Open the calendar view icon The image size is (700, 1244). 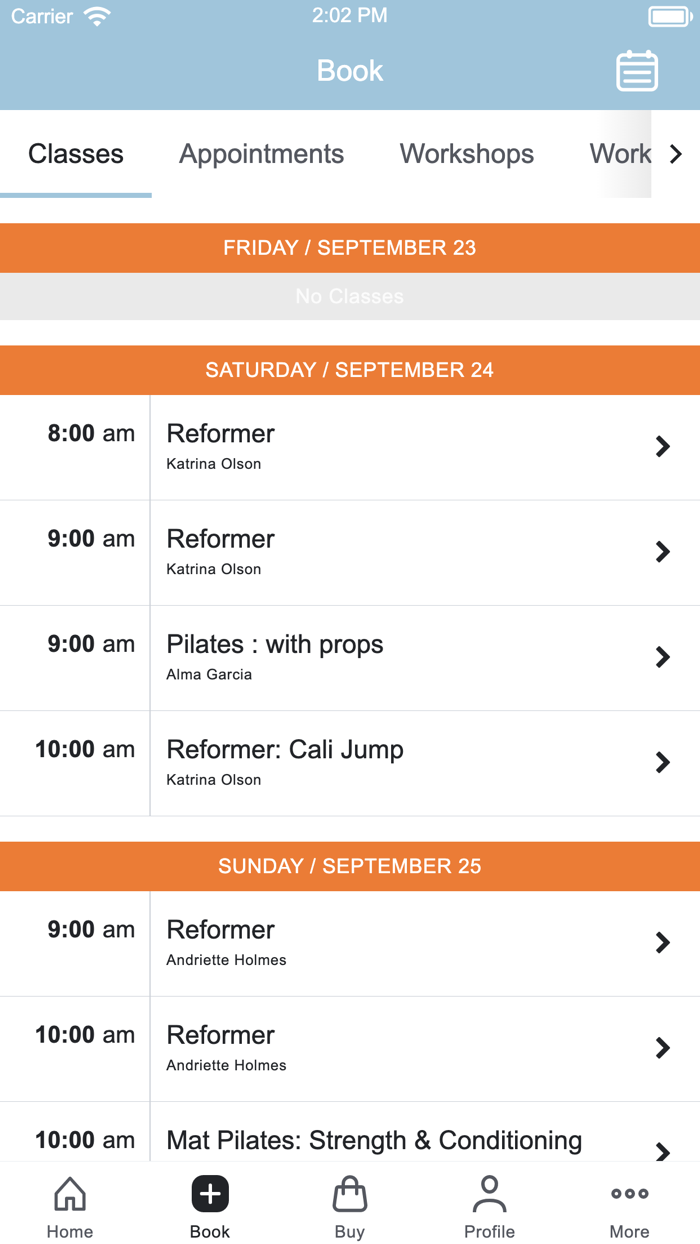tap(637, 71)
